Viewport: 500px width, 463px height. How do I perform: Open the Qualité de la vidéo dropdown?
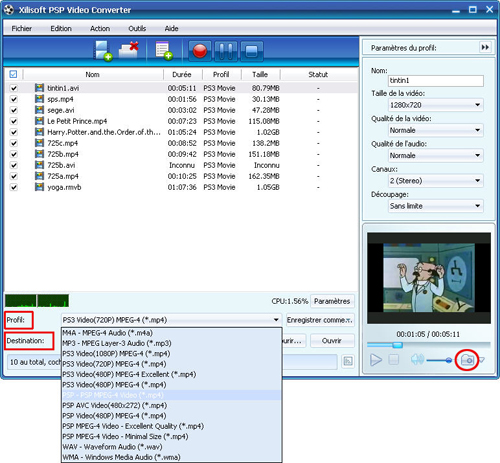(x=436, y=130)
